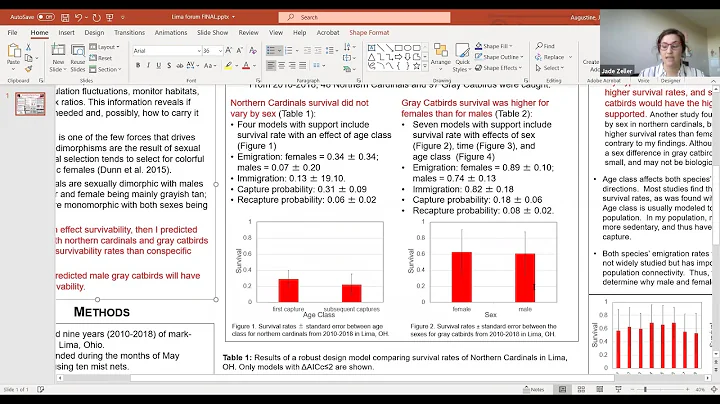
Task: Select the Format Painter icon
Action: click(x=28, y=69)
